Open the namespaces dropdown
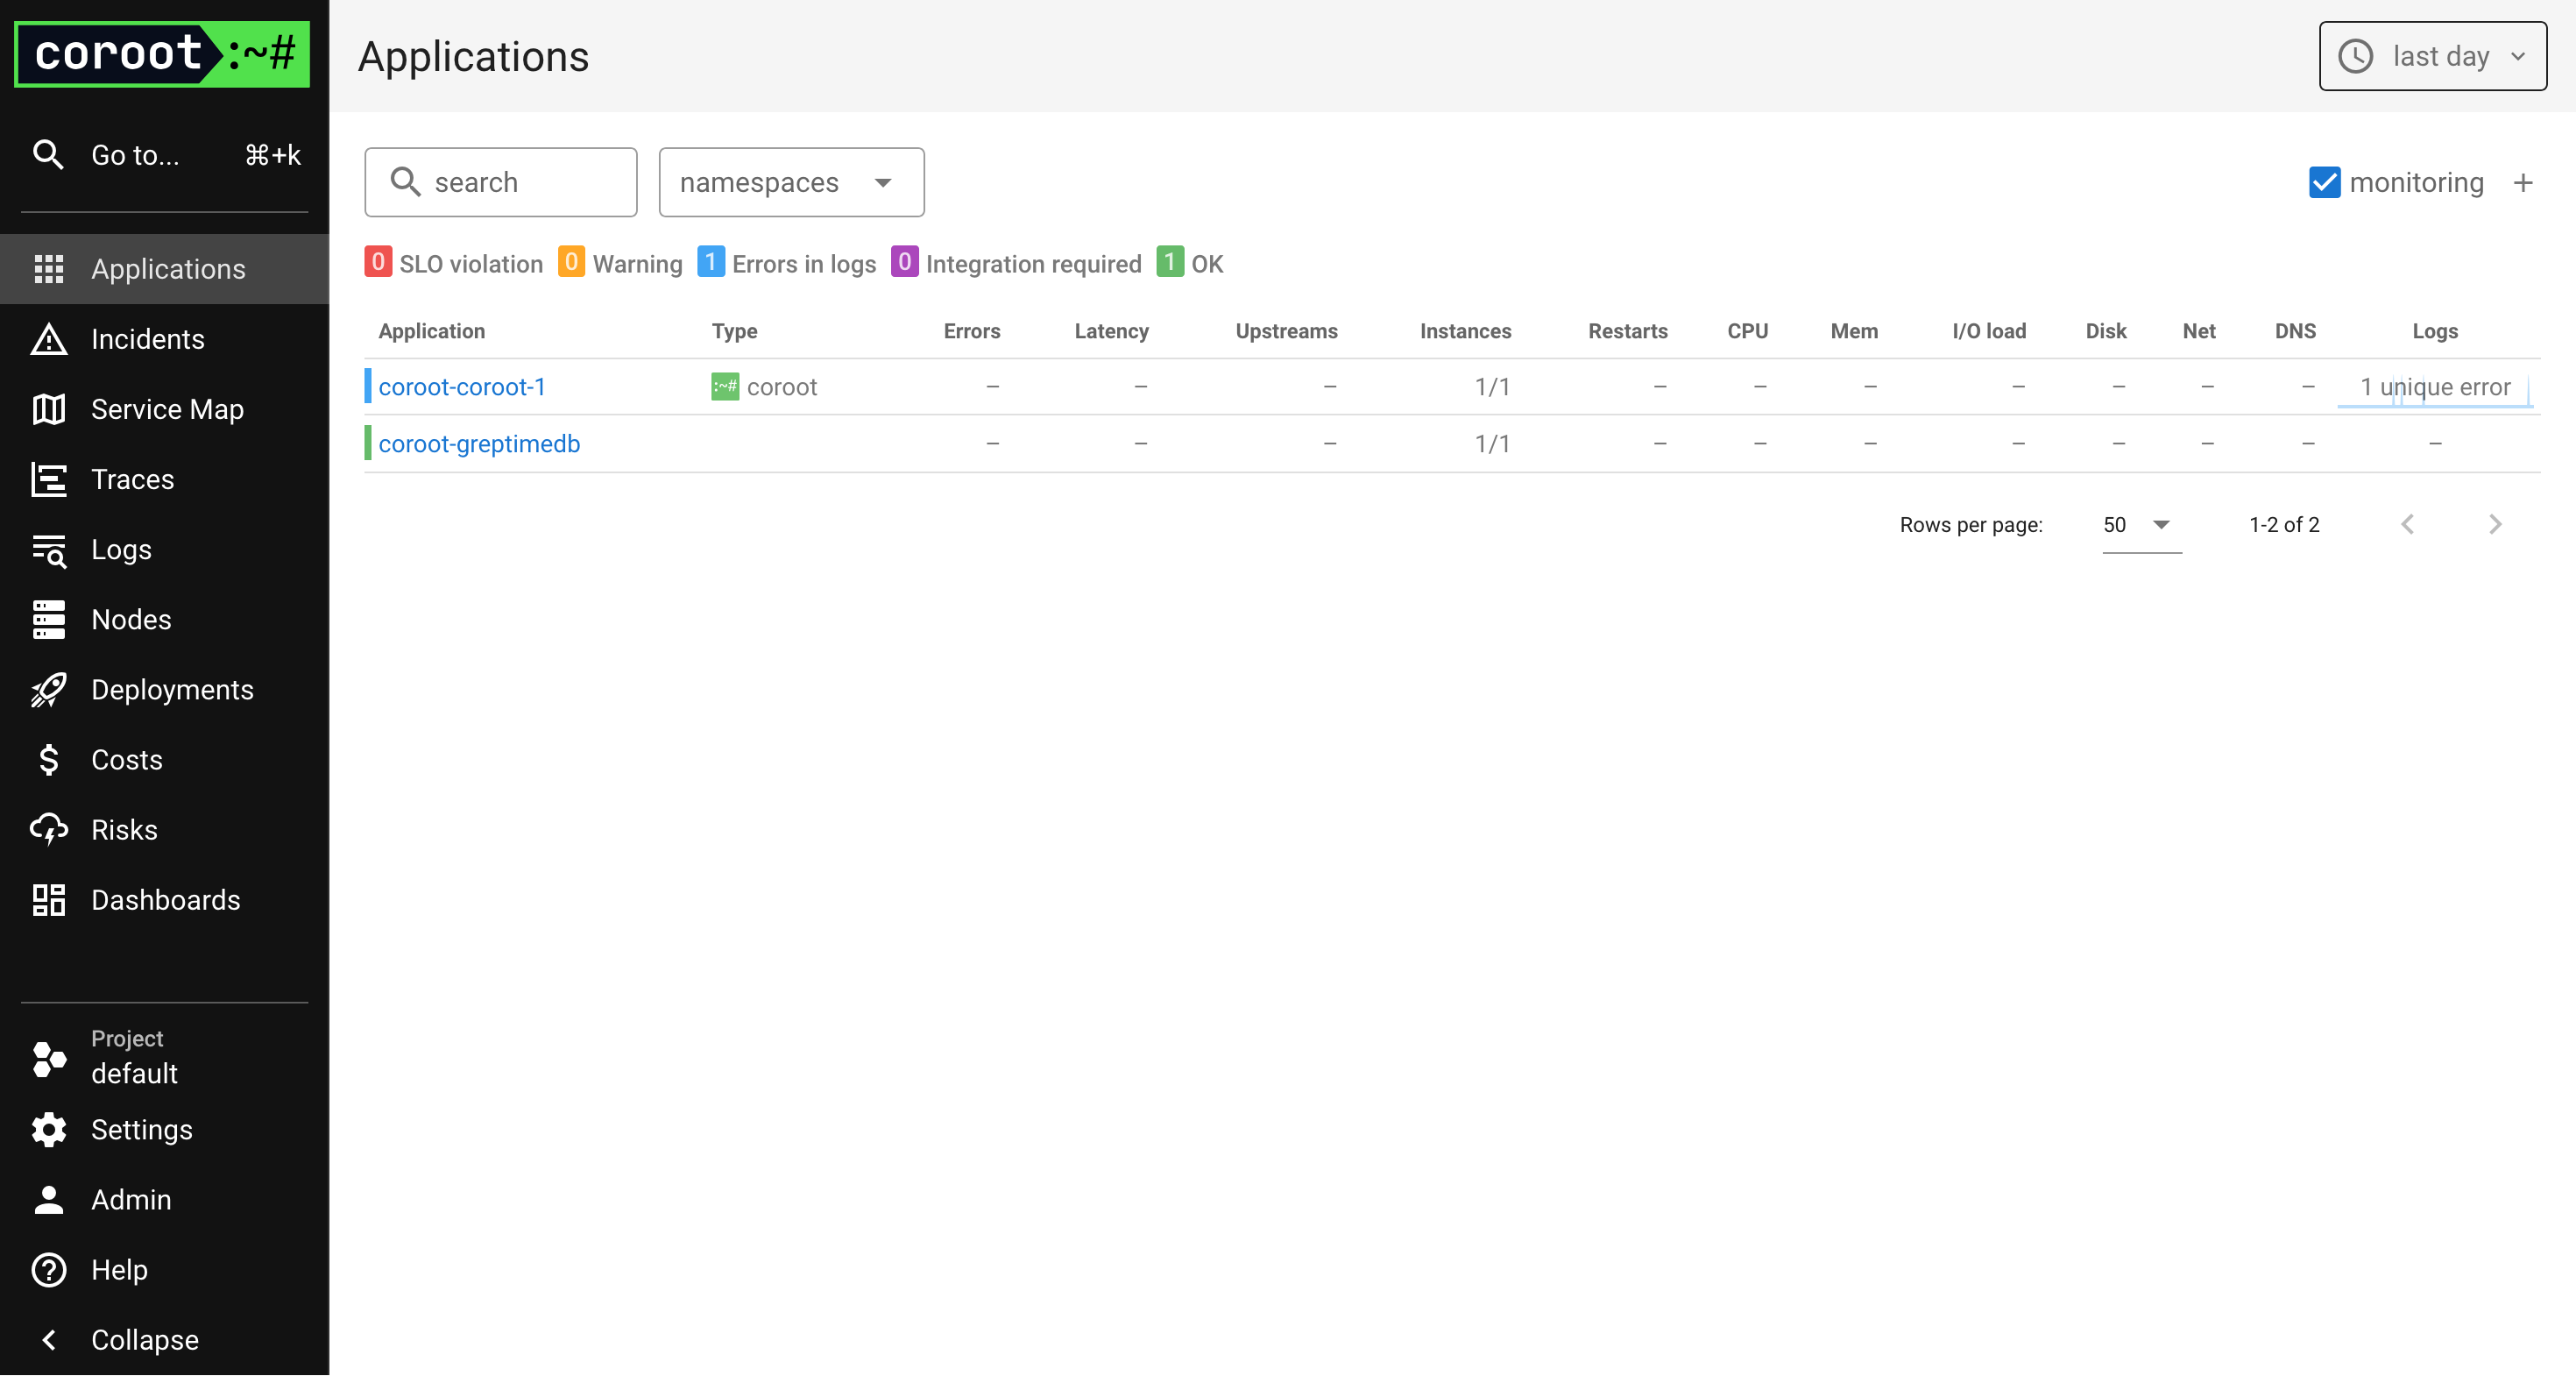2576x1376 pixels. (790, 182)
